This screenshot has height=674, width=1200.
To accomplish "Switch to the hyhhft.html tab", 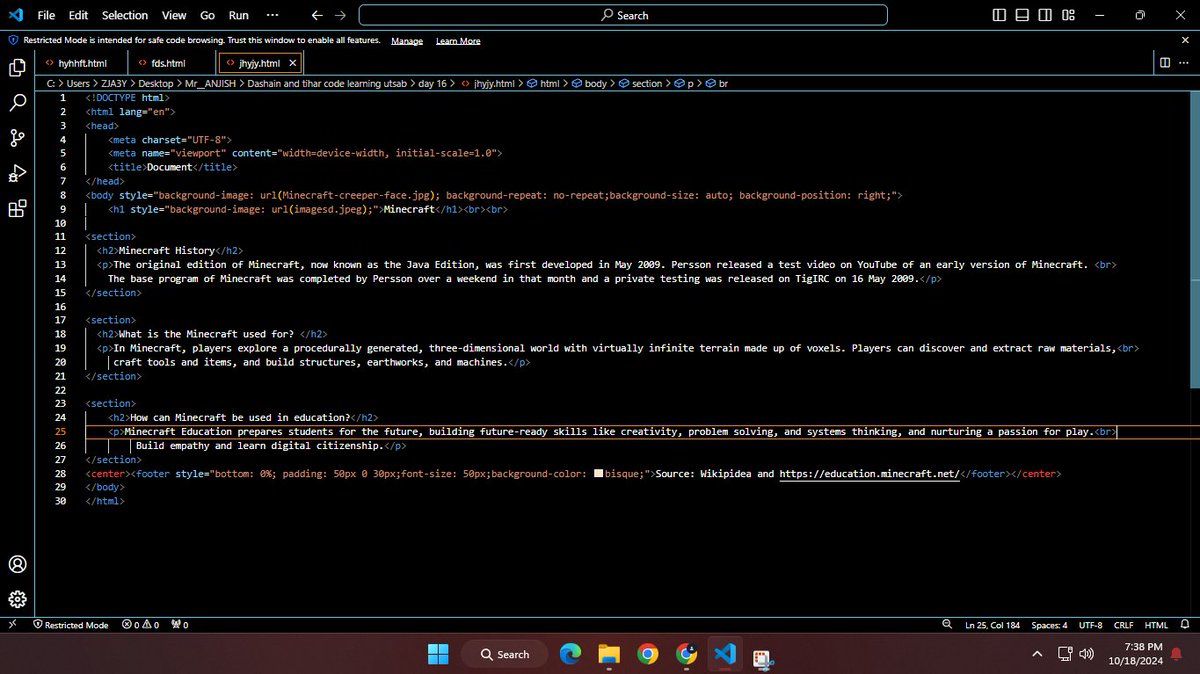I will (81, 62).
